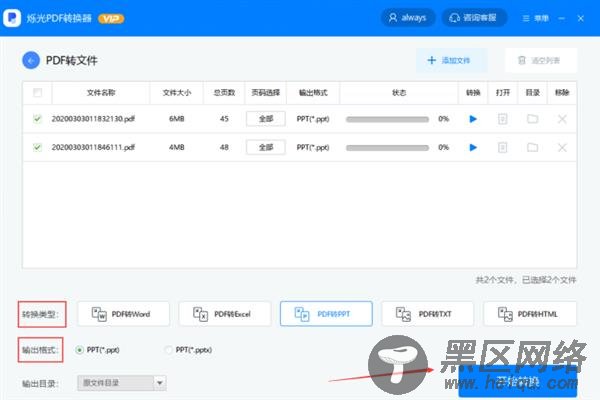Screen dimensions: 600x400
Task: Remove 20200303011832130.pdf with the X icon
Action: tap(562, 119)
